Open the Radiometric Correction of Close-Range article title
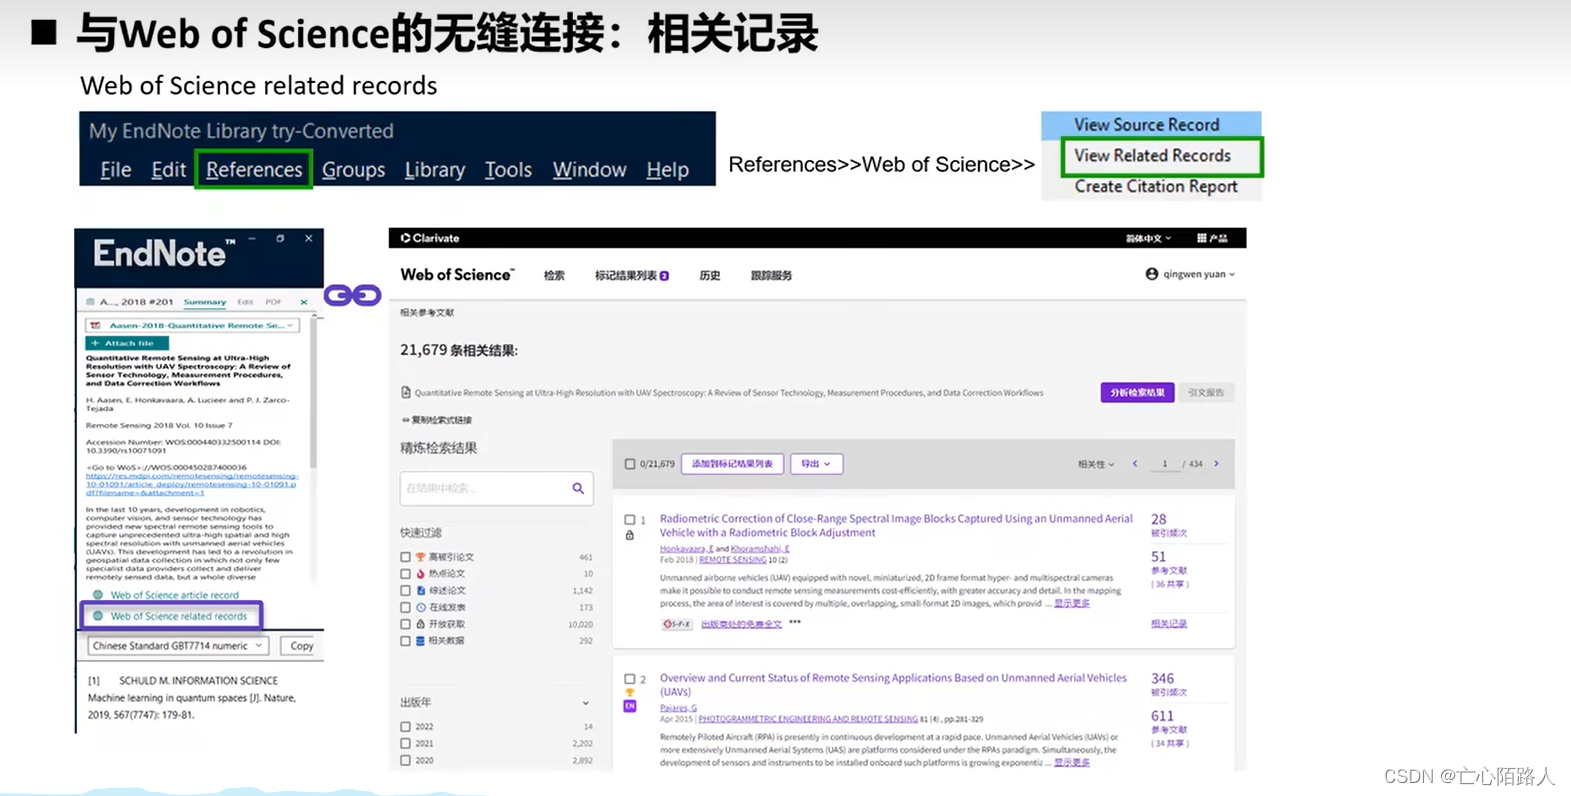 pos(896,526)
